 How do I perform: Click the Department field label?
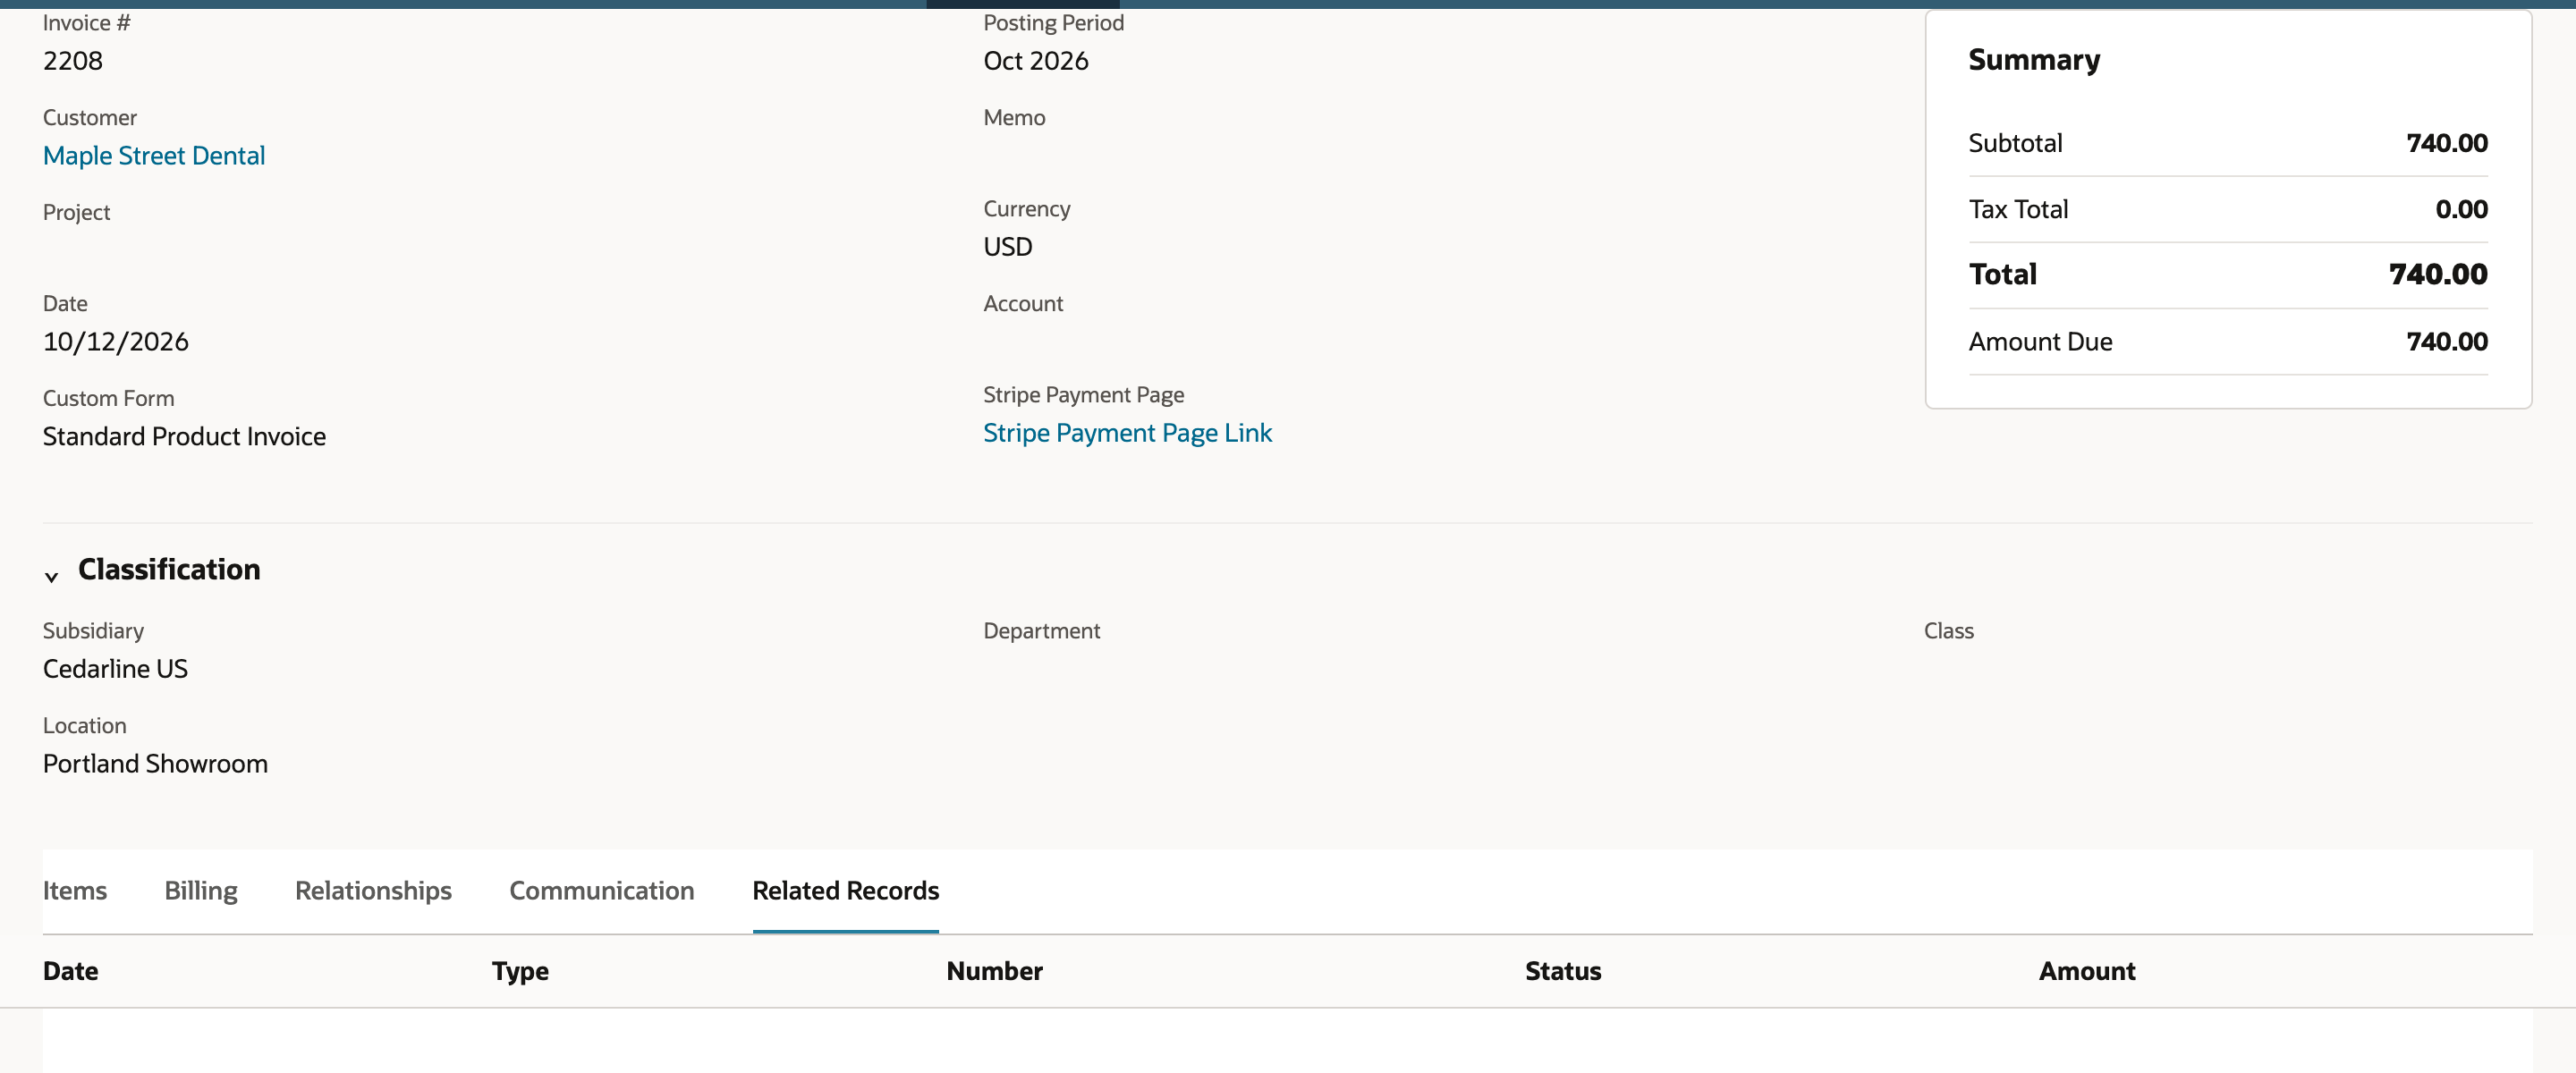[1041, 631]
